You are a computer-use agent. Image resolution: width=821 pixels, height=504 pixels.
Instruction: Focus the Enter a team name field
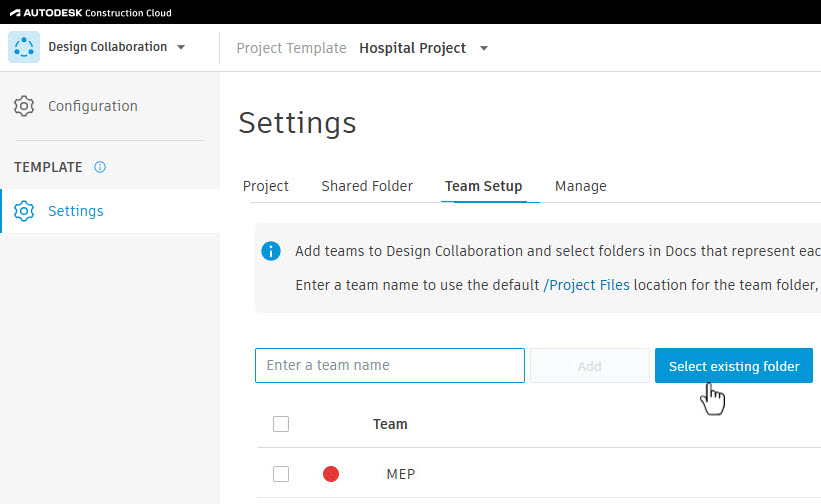(x=390, y=365)
